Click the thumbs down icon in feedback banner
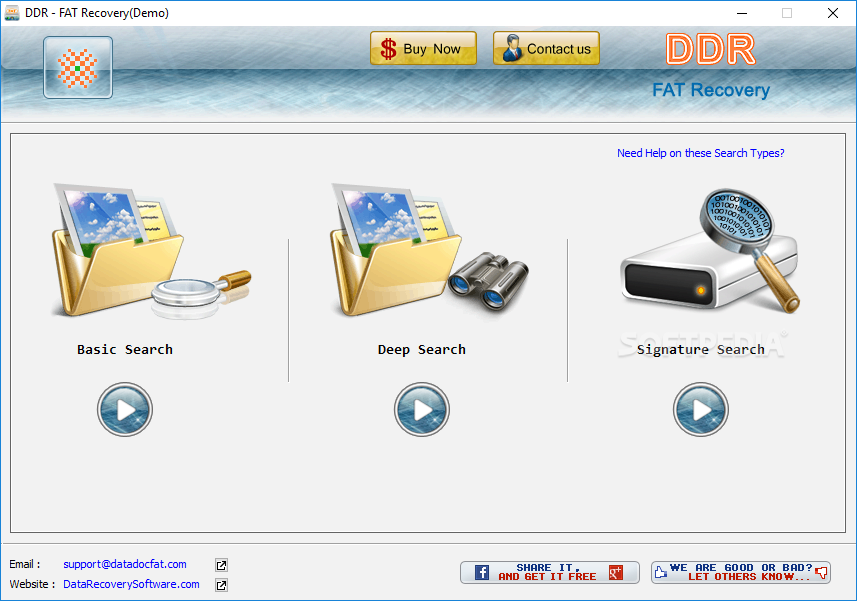857x601 pixels. point(821,573)
